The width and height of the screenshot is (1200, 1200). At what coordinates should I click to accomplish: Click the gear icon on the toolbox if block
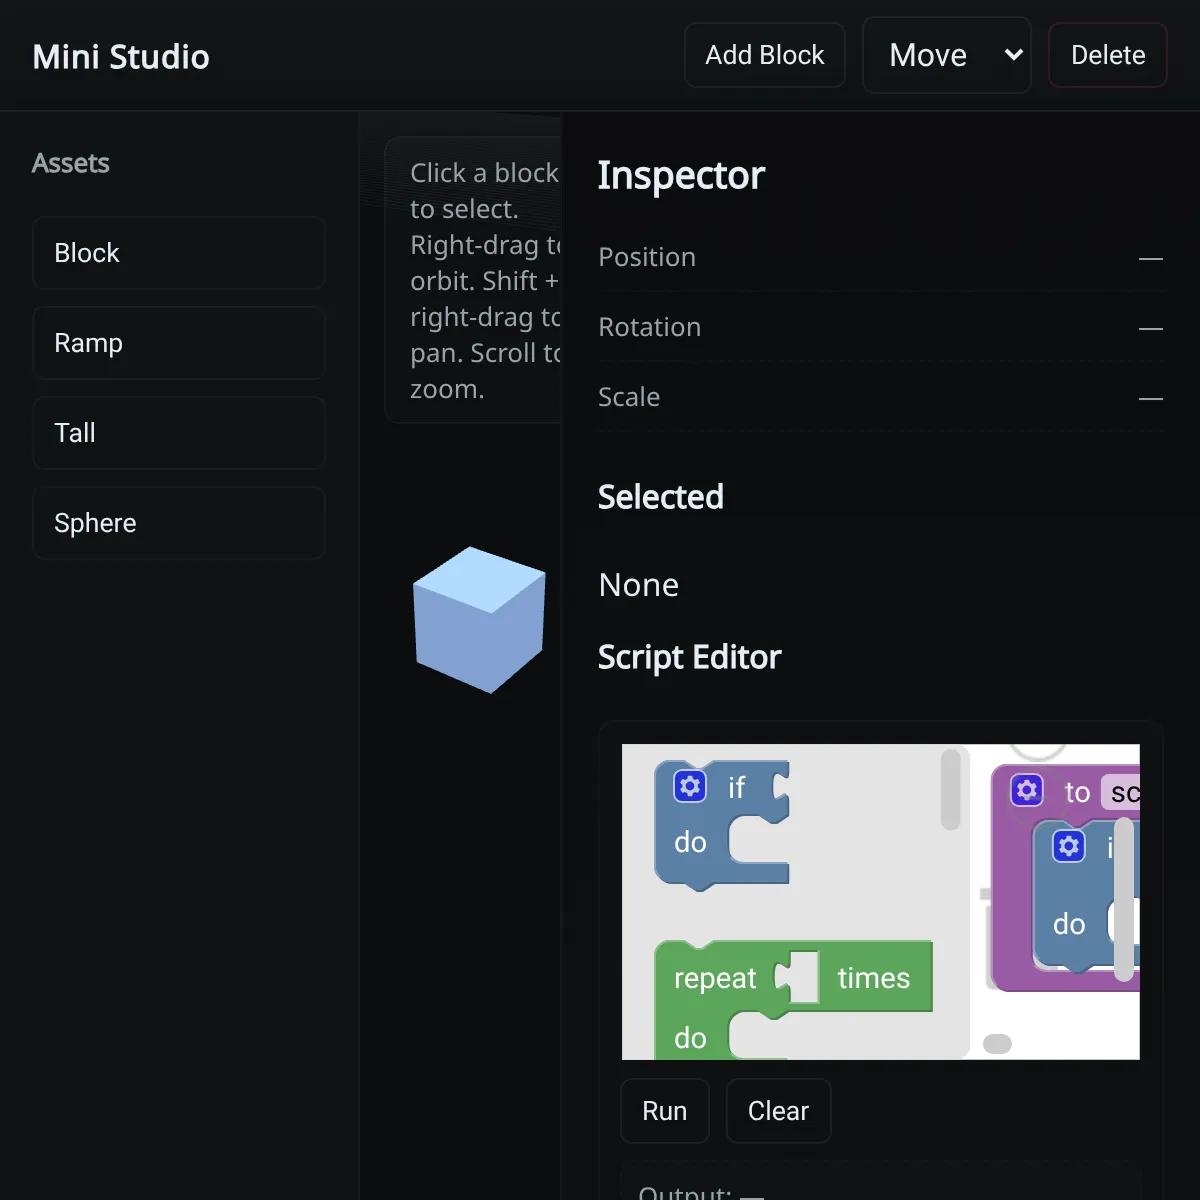click(690, 787)
